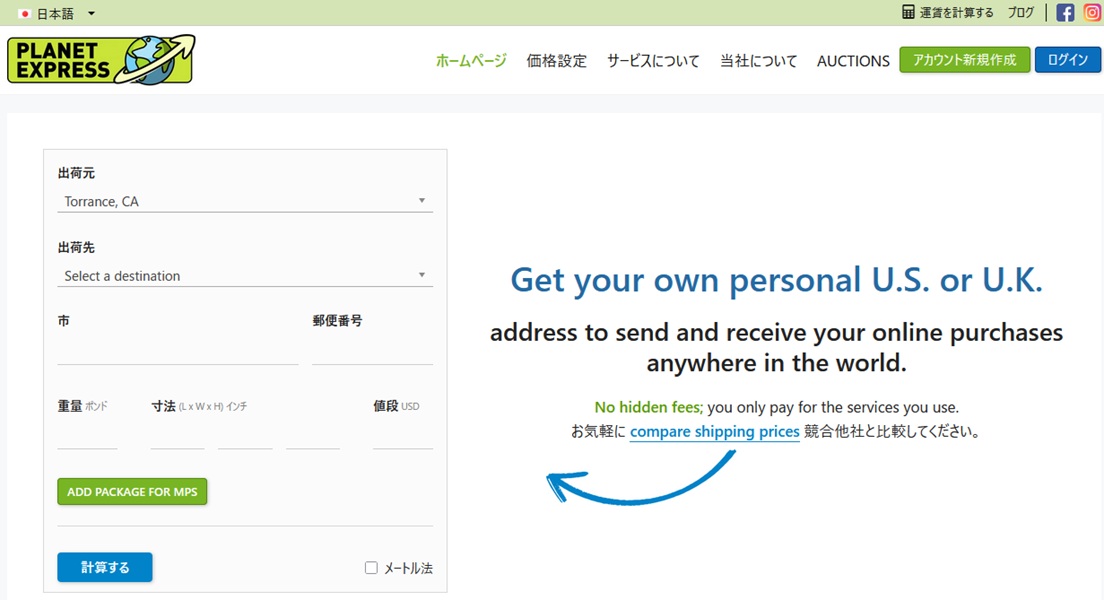Open the Instagram page icon
The height and width of the screenshot is (600, 1104).
pyautogui.click(x=1092, y=13)
